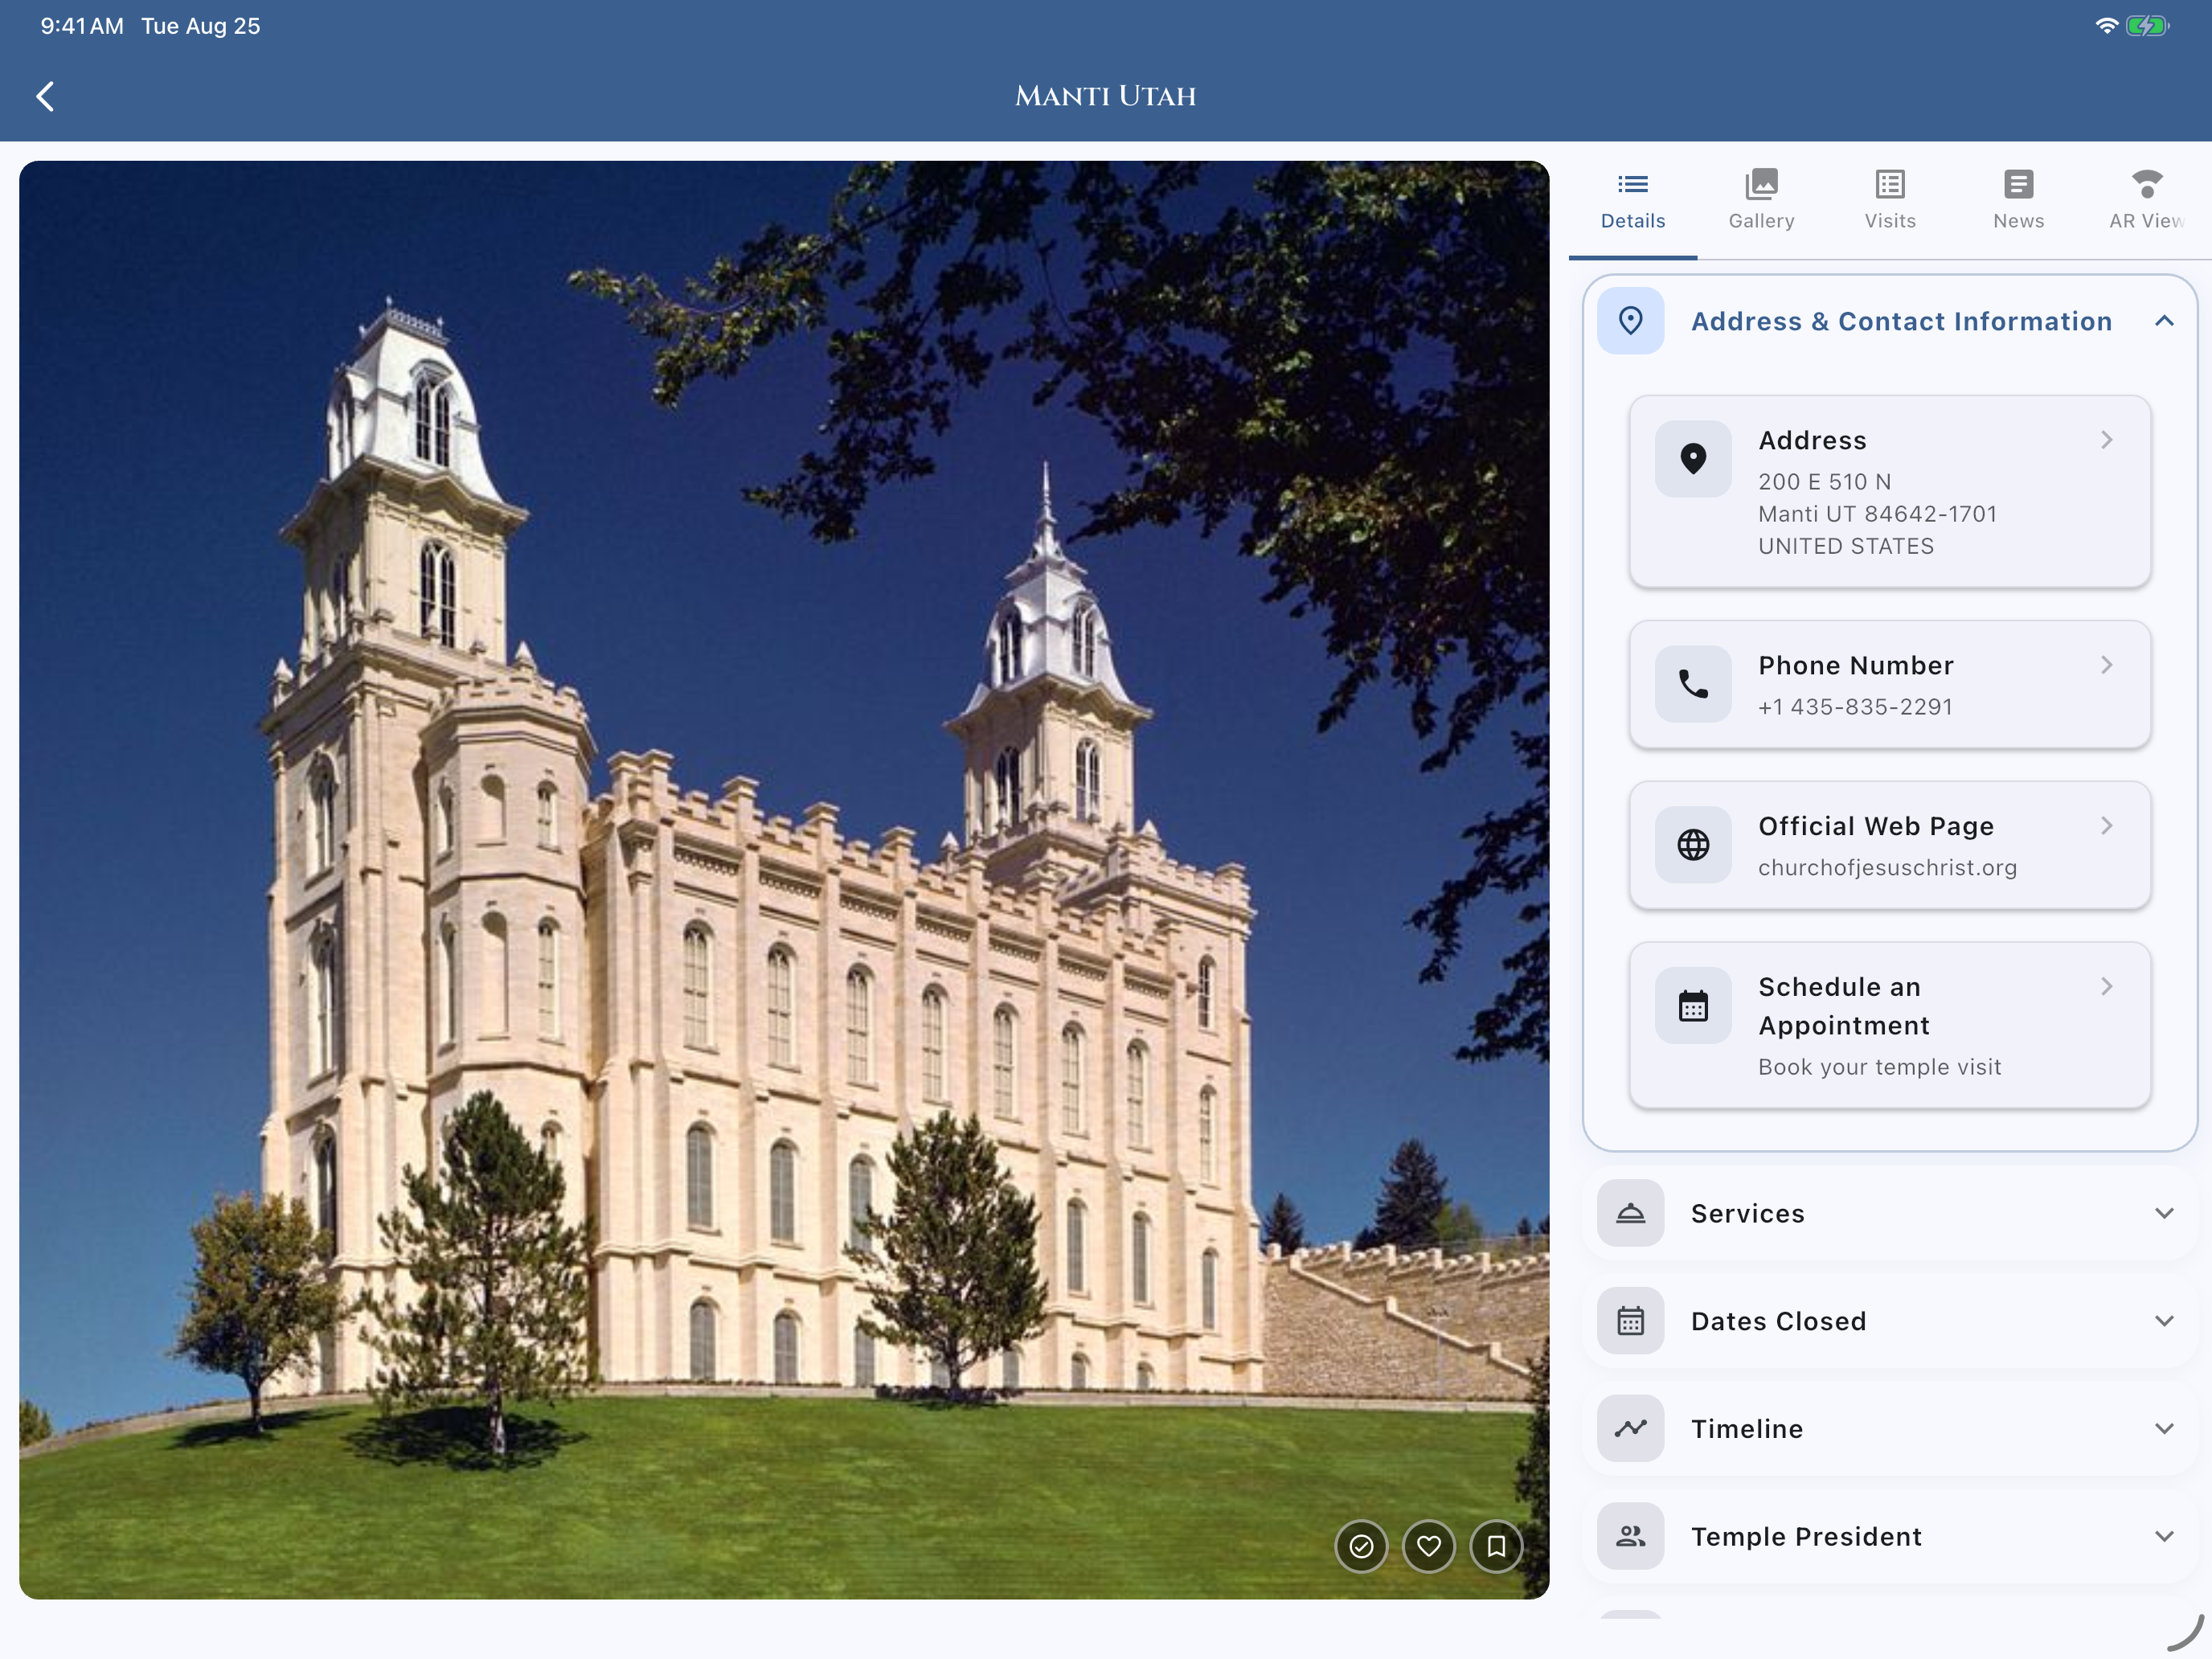Screen dimensions: 2212x1659
Task: Click the Gallery tab images icon
Action: [1761, 184]
